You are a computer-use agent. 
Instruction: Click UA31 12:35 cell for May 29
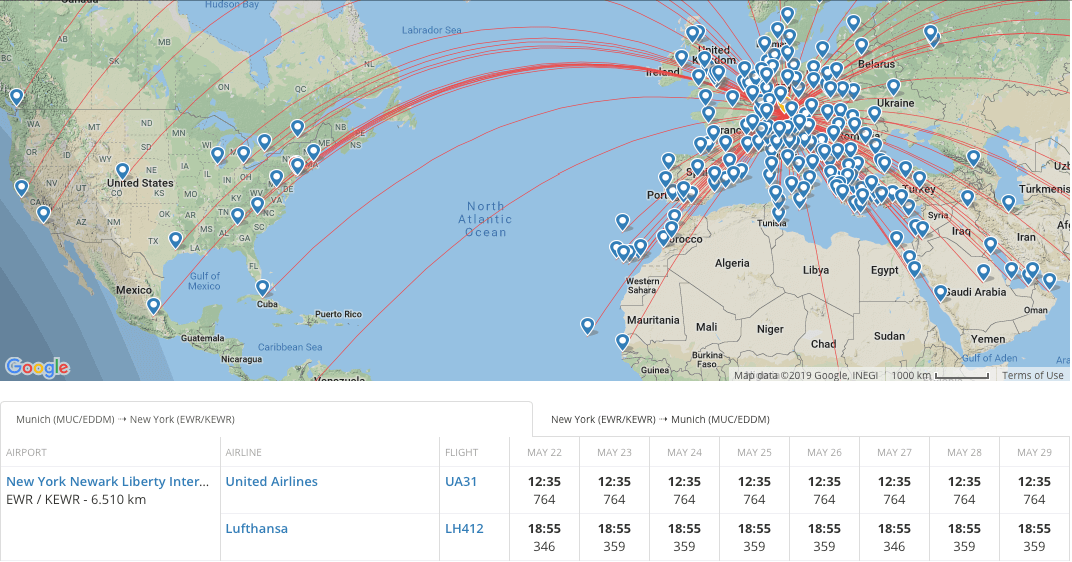1034,490
